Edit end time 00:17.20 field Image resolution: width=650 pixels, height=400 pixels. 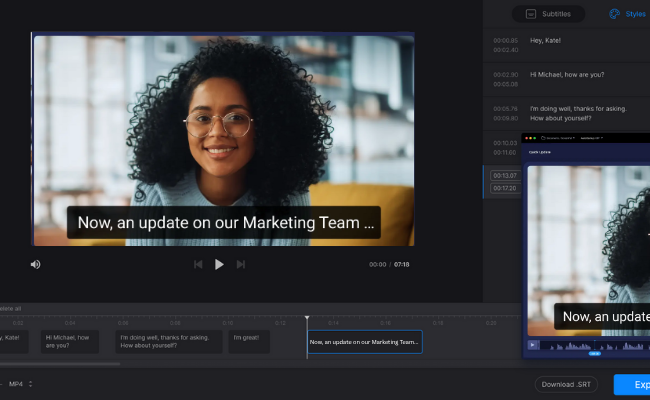coord(505,188)
